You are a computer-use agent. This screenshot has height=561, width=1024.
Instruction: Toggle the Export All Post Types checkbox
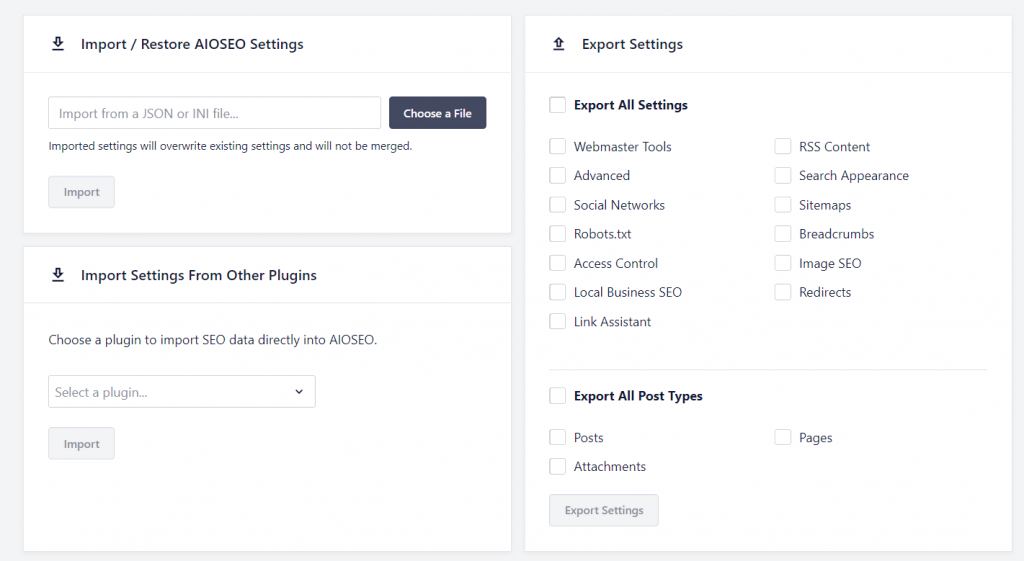(557, 396)
